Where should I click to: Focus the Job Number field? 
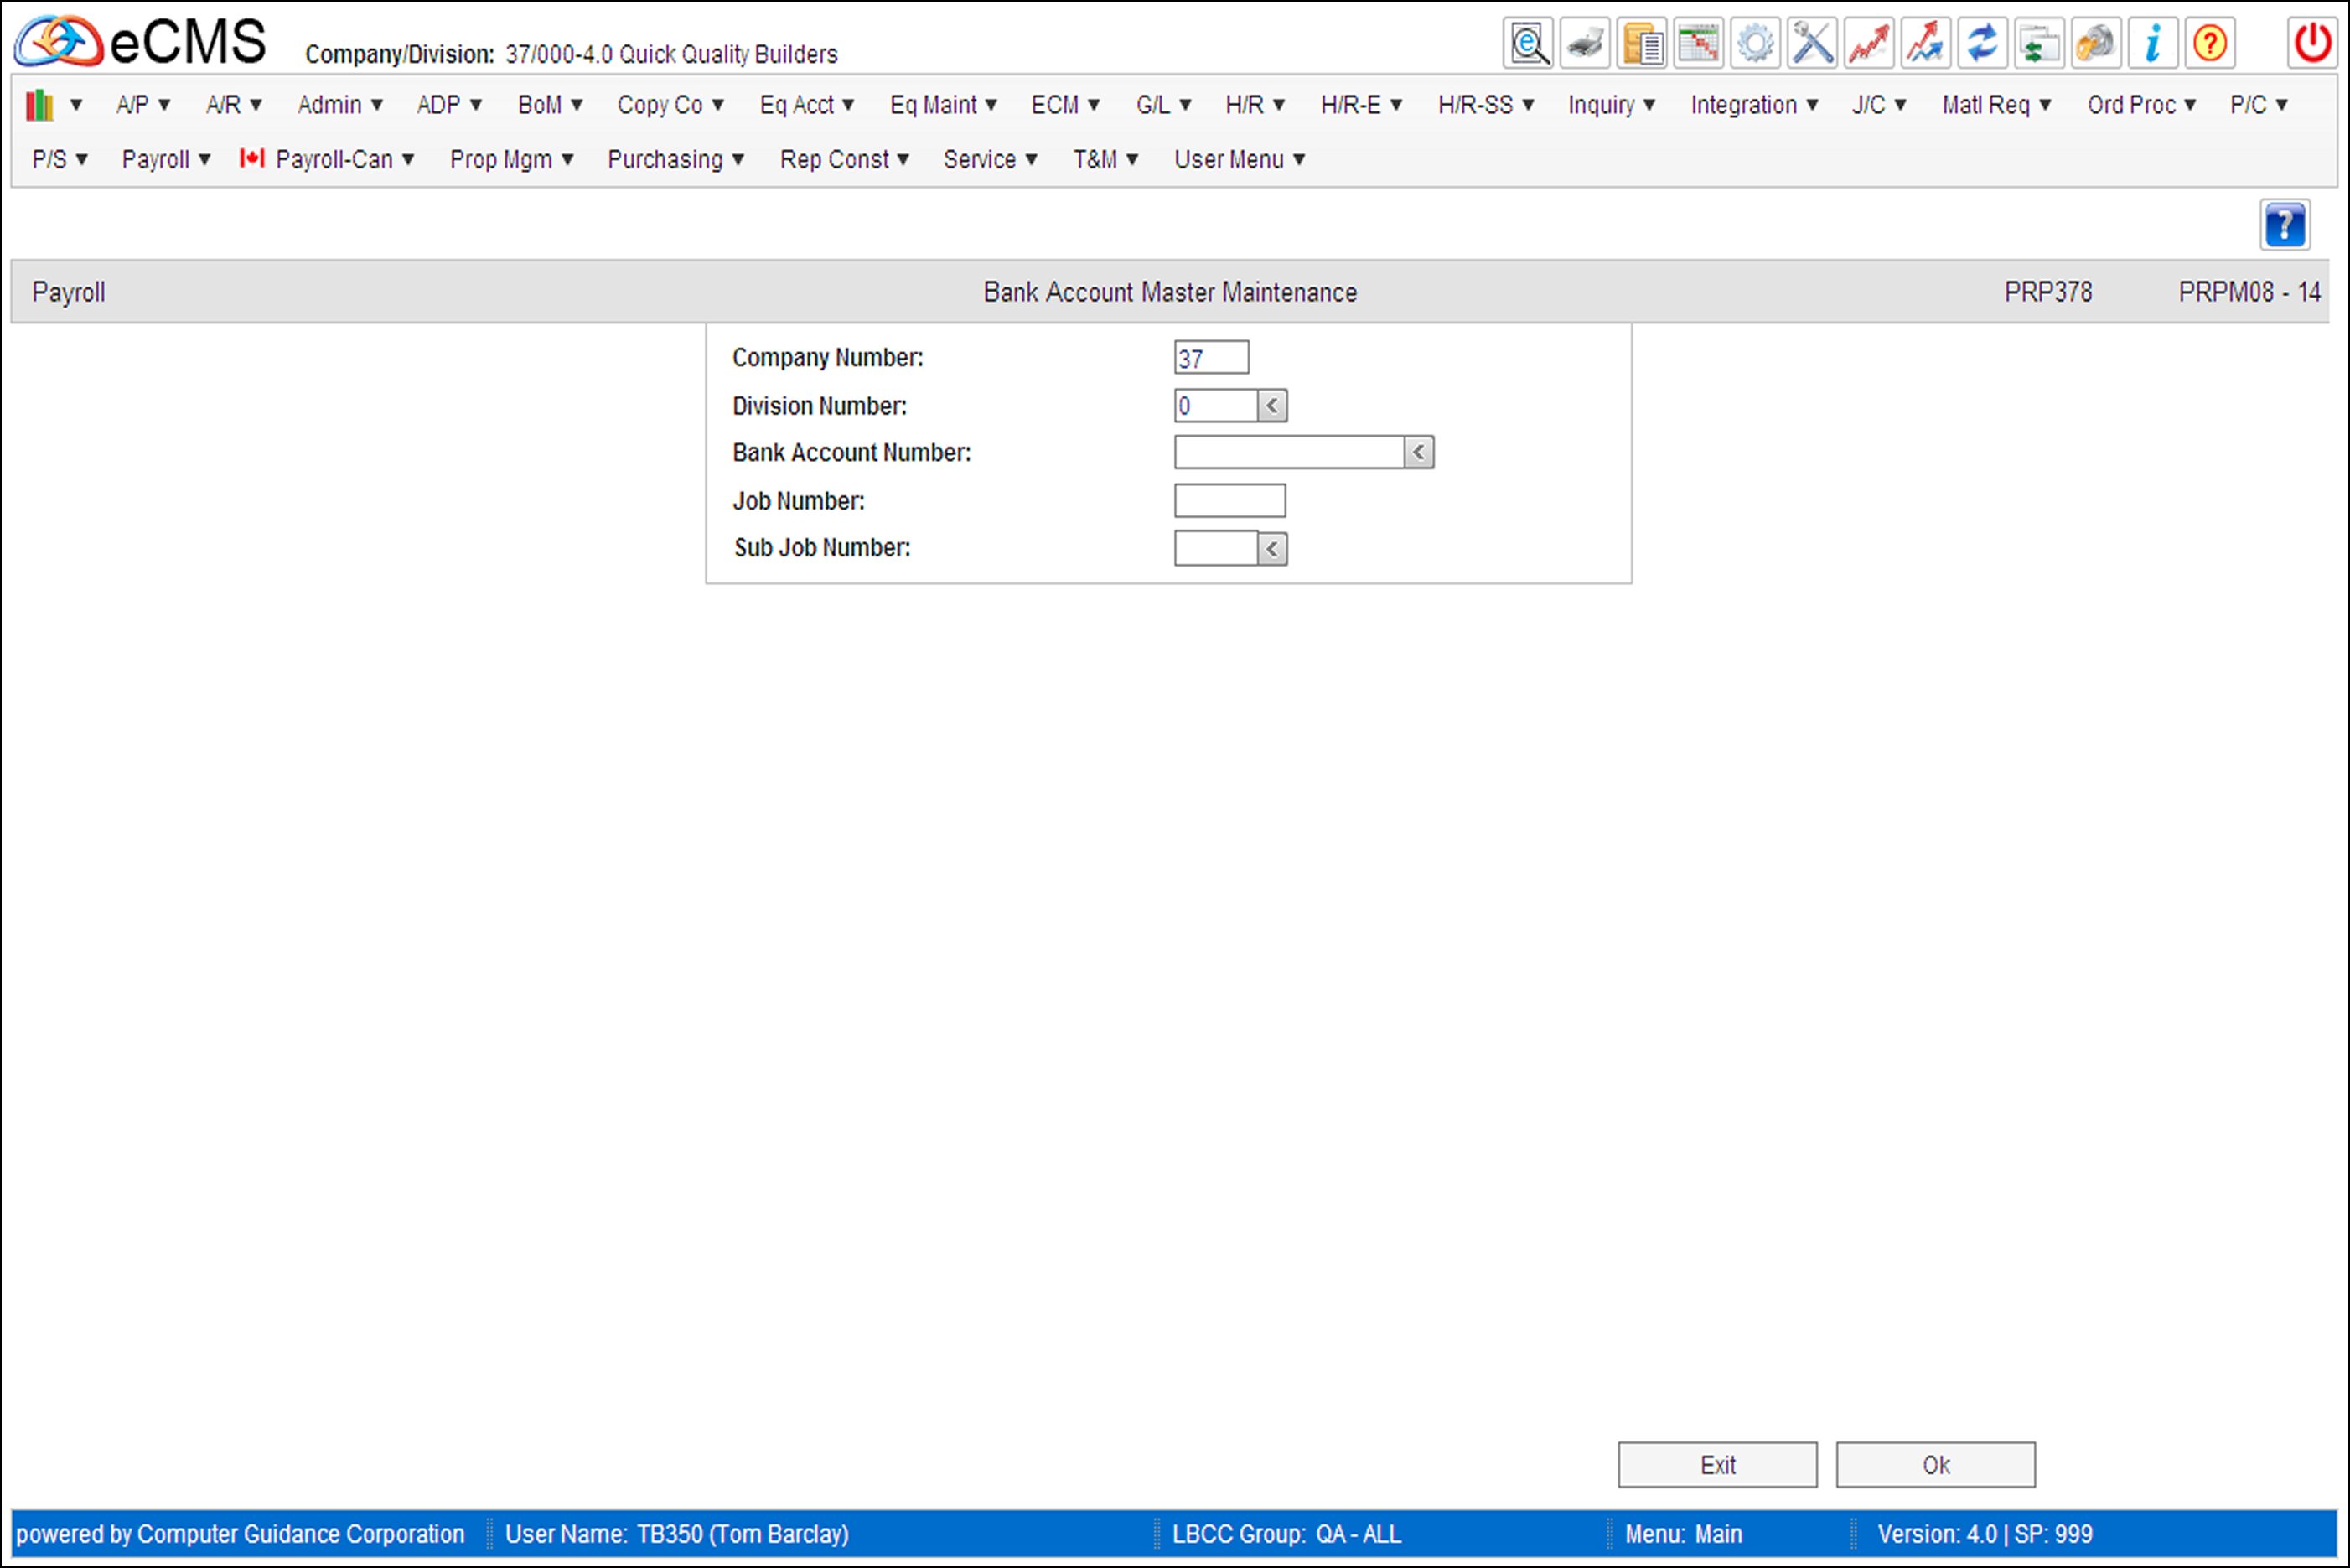coord(1230,501)
